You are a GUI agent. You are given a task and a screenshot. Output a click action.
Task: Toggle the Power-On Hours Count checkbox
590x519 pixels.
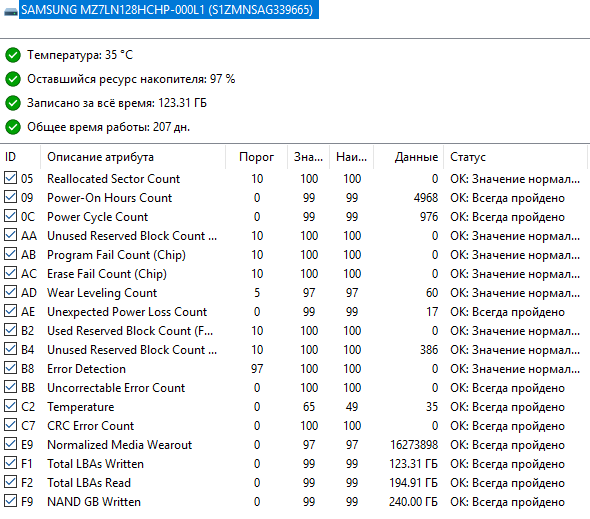[x=10, y=197]
